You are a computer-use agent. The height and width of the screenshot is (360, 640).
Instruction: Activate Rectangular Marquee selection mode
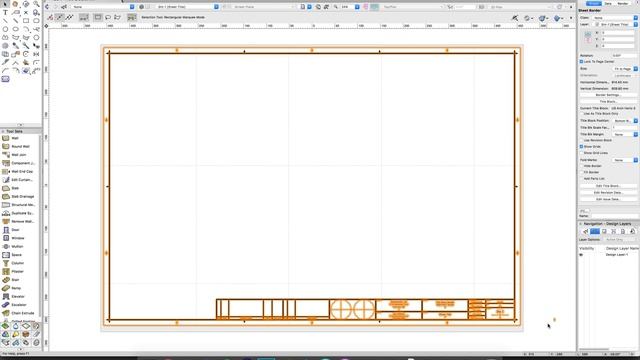(x=98, y=17)
